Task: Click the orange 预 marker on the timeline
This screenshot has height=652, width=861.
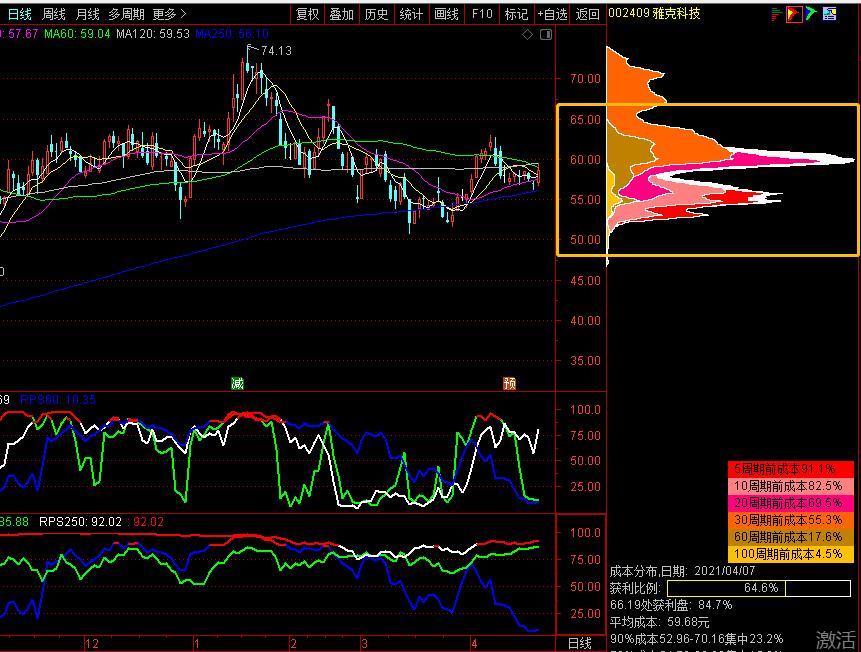Action: (509, 383)
